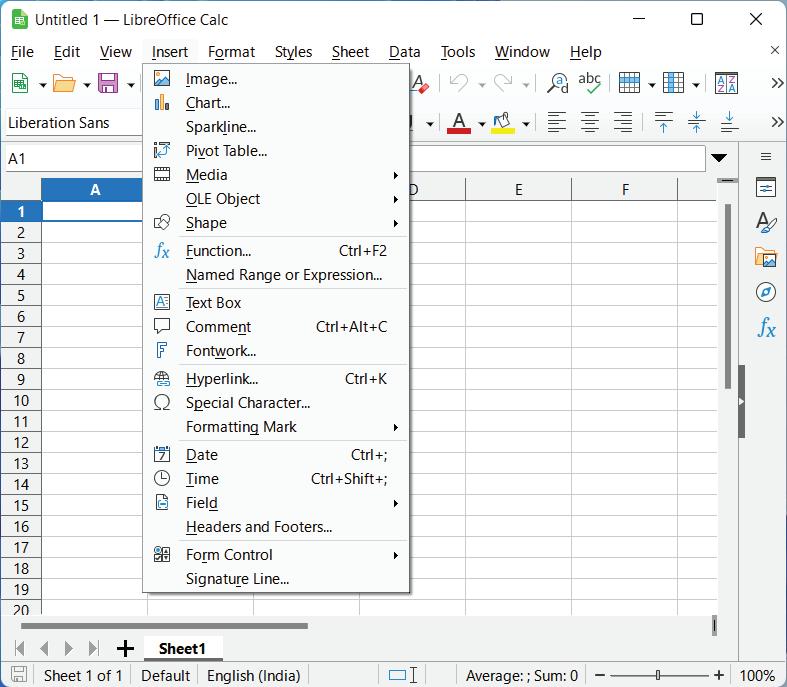The image size is (787, 687).
Task: Click the Clear direct formatting icon
Action: [421, 83]
